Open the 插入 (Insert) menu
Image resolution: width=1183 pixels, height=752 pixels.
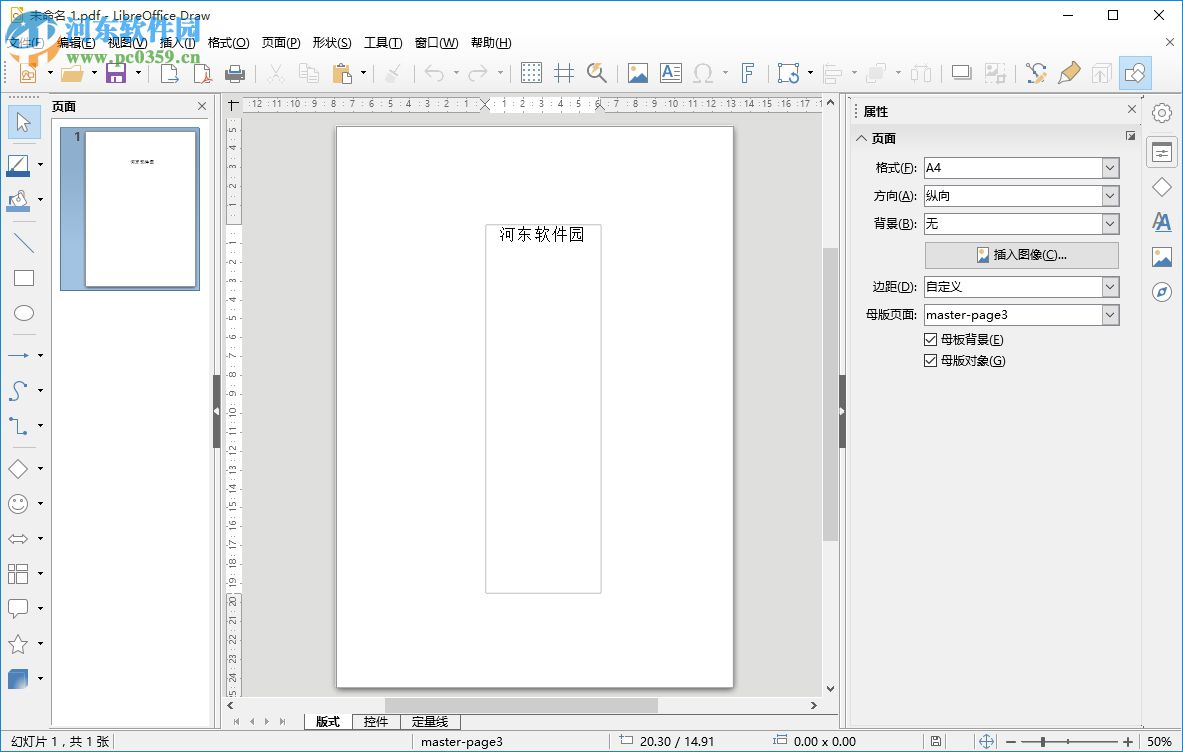pyautogui.click(x=175, y=43)
